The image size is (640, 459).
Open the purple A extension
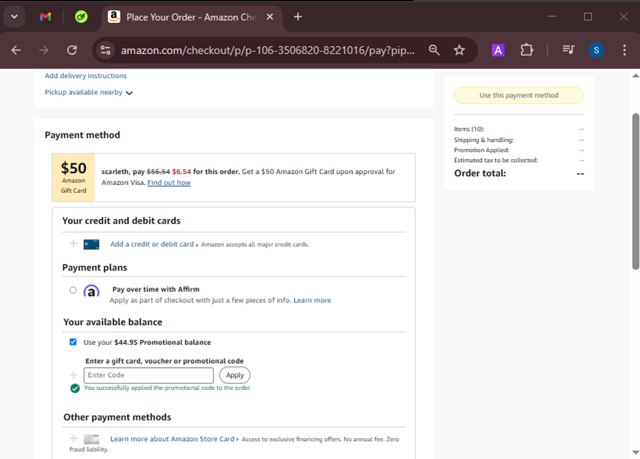coord(498,50)
